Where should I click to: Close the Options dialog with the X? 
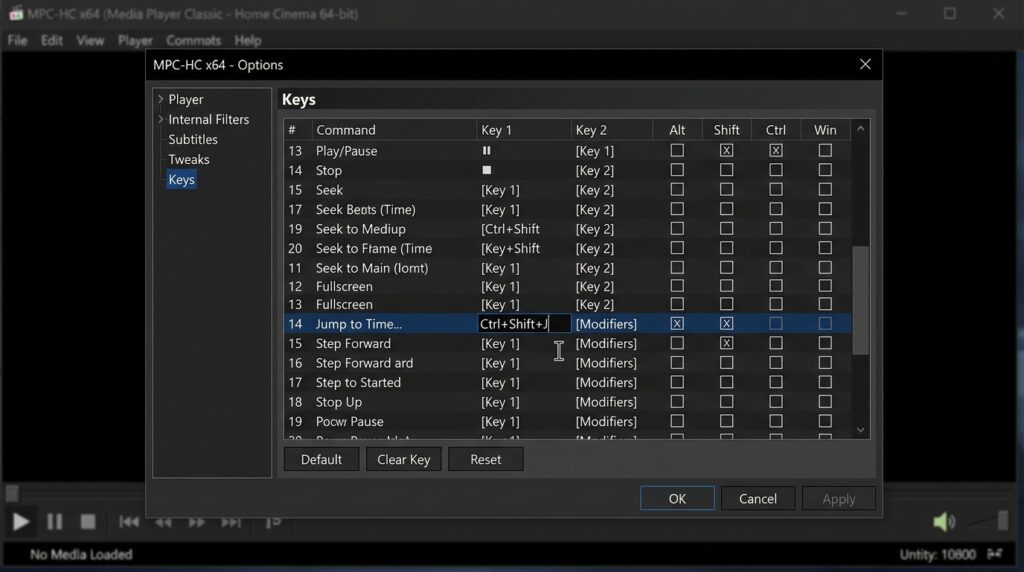[x=865, y=64]
